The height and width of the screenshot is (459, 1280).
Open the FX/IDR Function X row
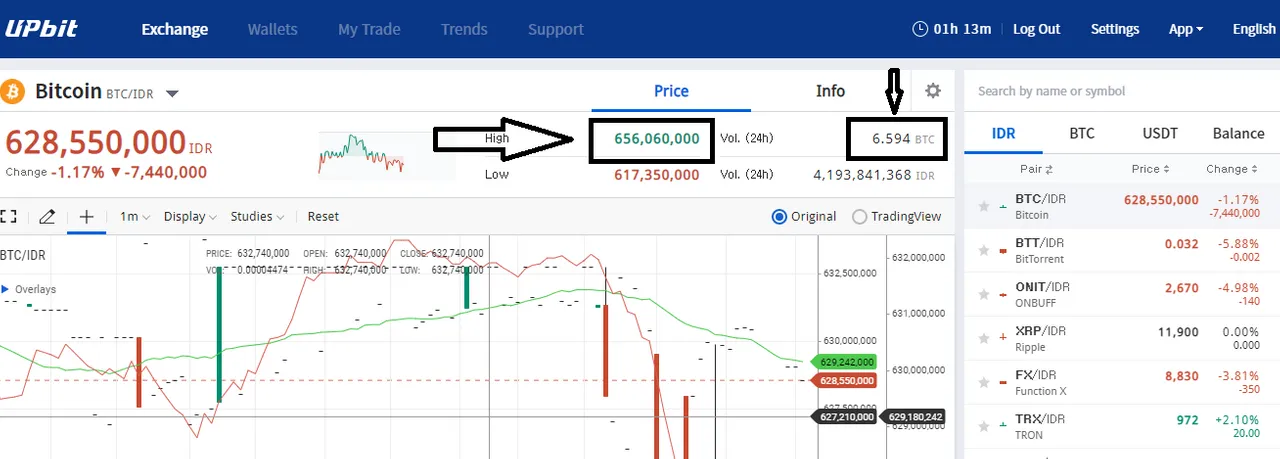tap(1121, 383)
